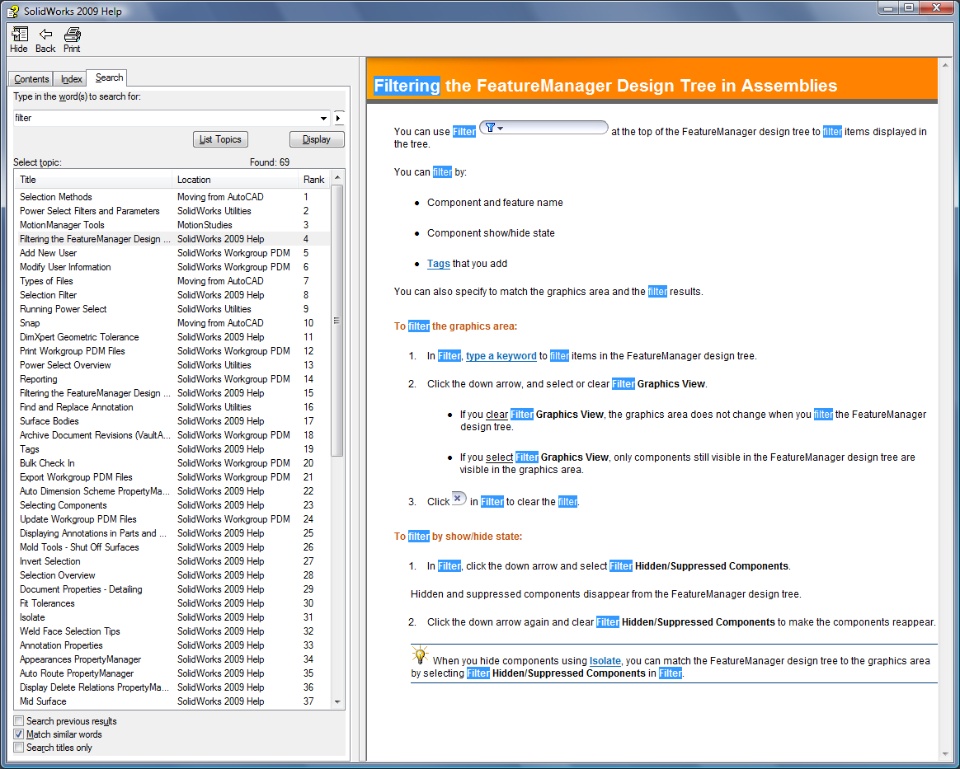
Task: Select the 'Update Workgroup PDM Files' topic
Action: 172,519
